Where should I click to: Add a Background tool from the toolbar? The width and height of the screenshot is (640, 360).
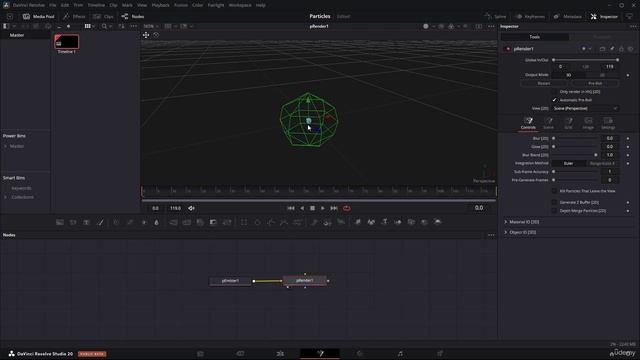point(60,222)
